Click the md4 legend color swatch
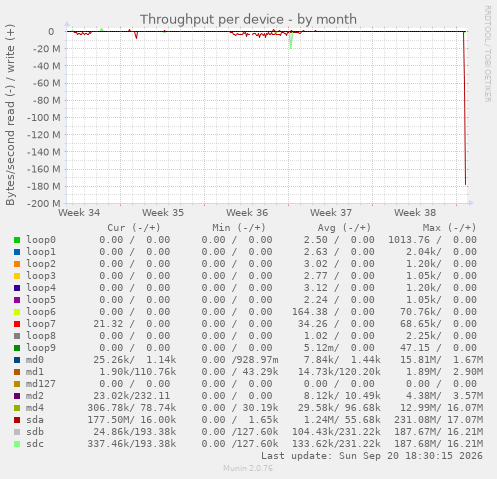Viewport: 497px width, 479px height. (17, 408)
